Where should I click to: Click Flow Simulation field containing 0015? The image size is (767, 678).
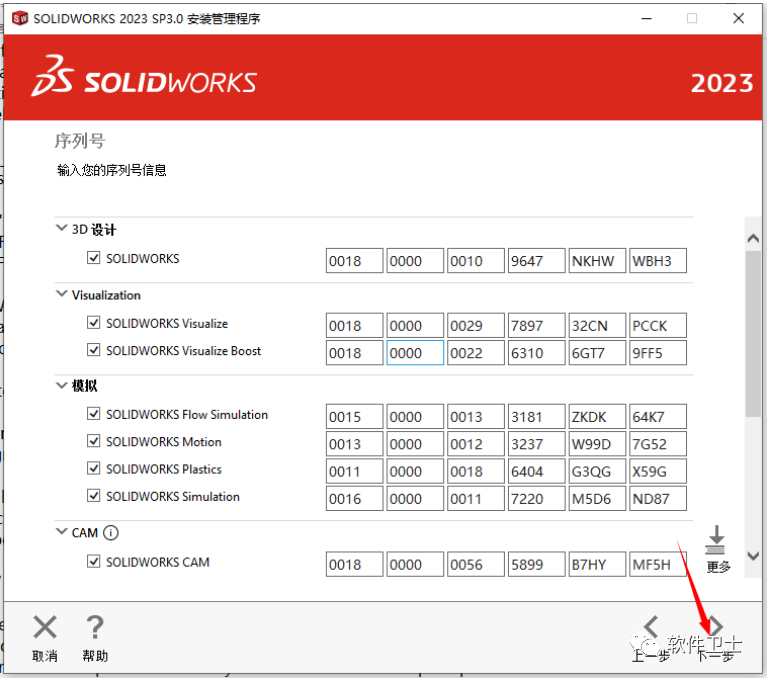point(355,416)
